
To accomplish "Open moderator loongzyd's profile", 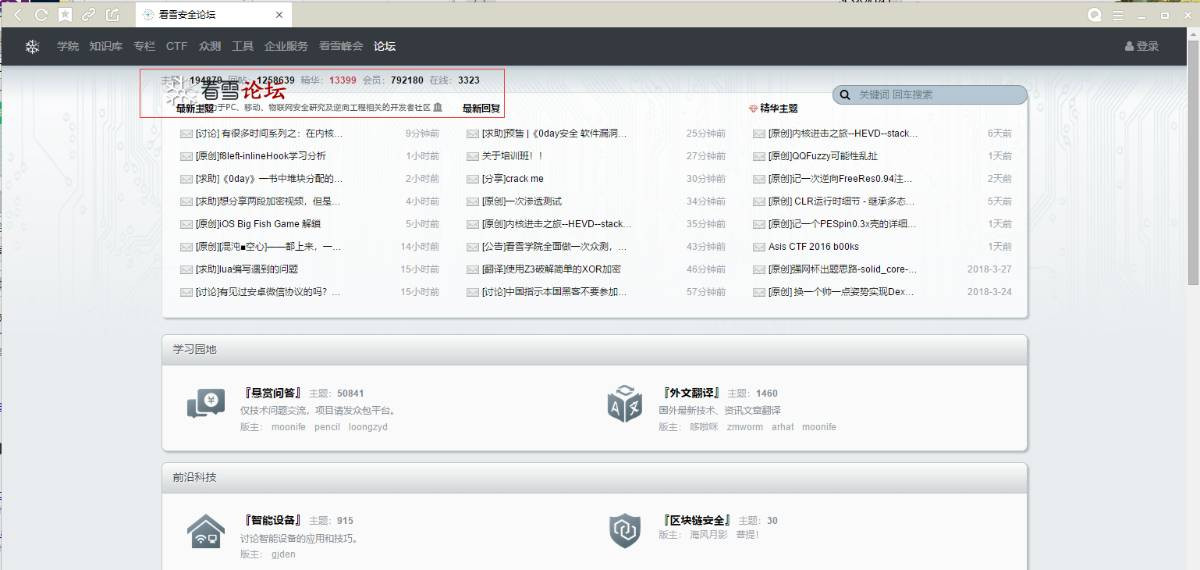I will click(368, 427).
